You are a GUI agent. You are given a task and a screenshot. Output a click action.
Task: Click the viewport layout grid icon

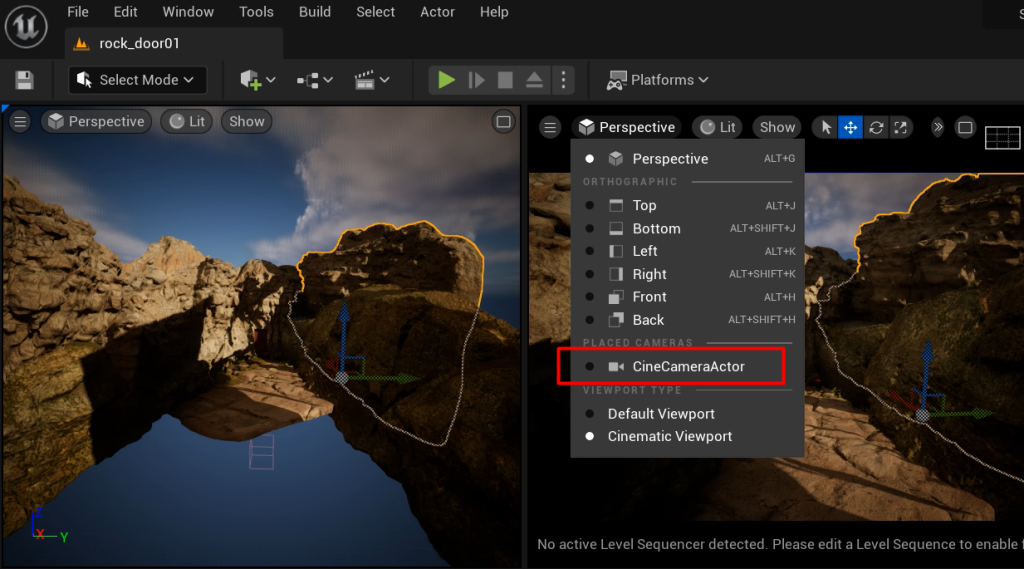click(x=1002, y=137)
